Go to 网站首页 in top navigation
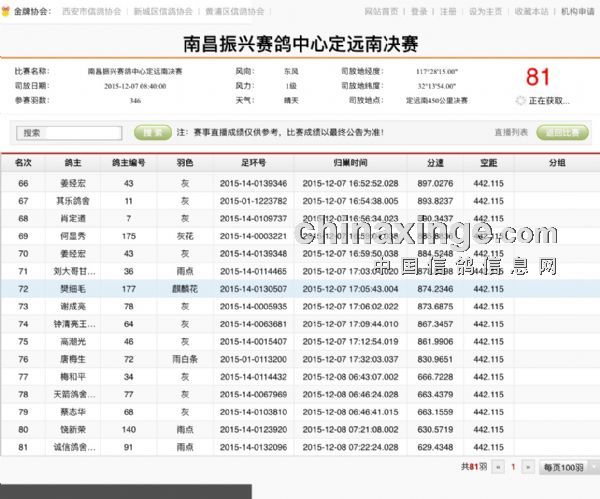 click(x=381, y=11)
